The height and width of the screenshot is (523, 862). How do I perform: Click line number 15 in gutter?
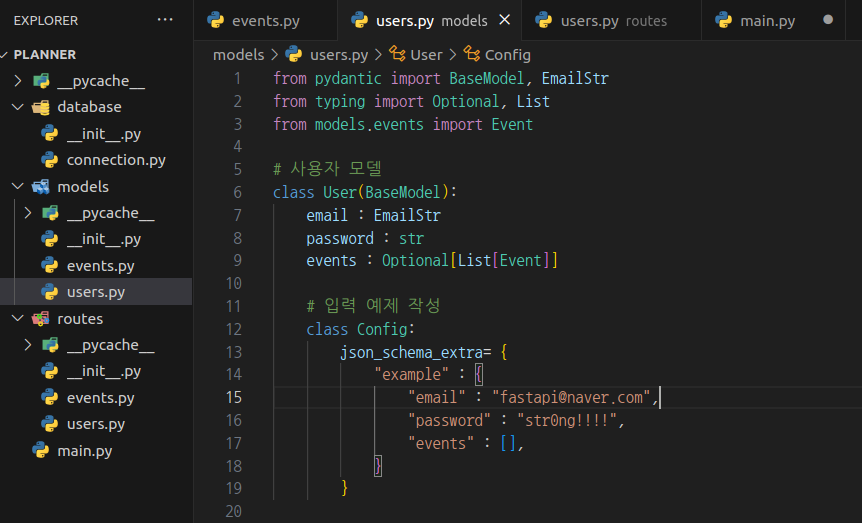click(x=233, y=398)
